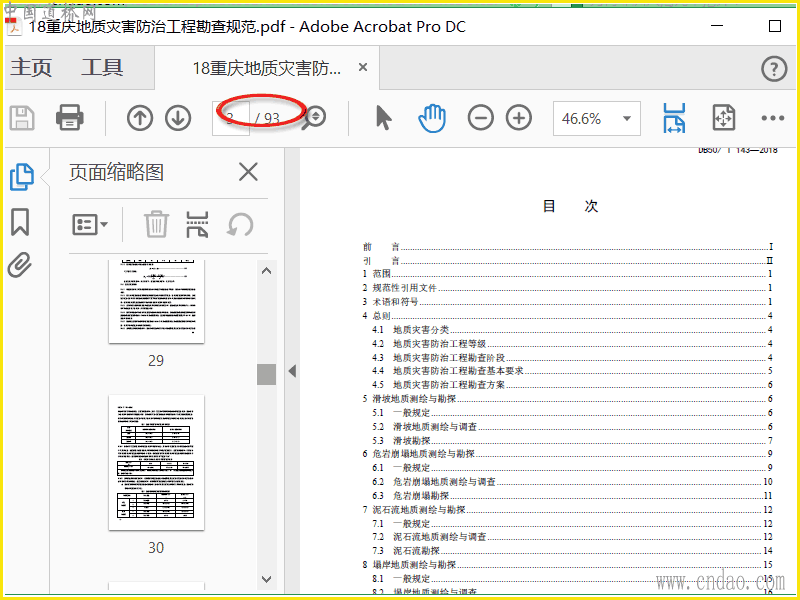
Task: Click entry 4.5 地质灾害防治工程勘查方案
Action: click(572, 385)
